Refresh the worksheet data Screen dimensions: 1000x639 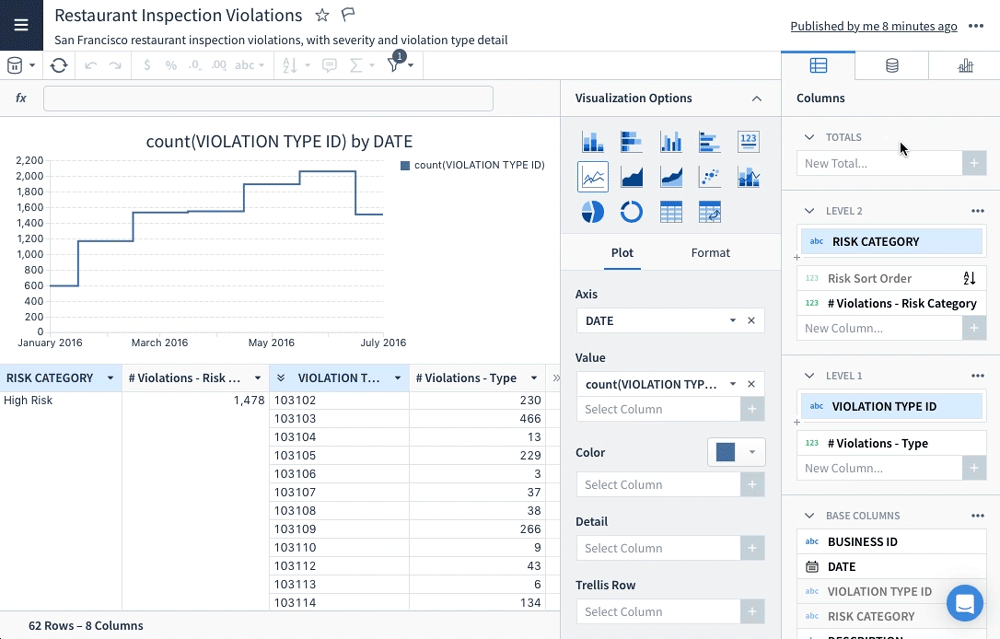(59, 65)
